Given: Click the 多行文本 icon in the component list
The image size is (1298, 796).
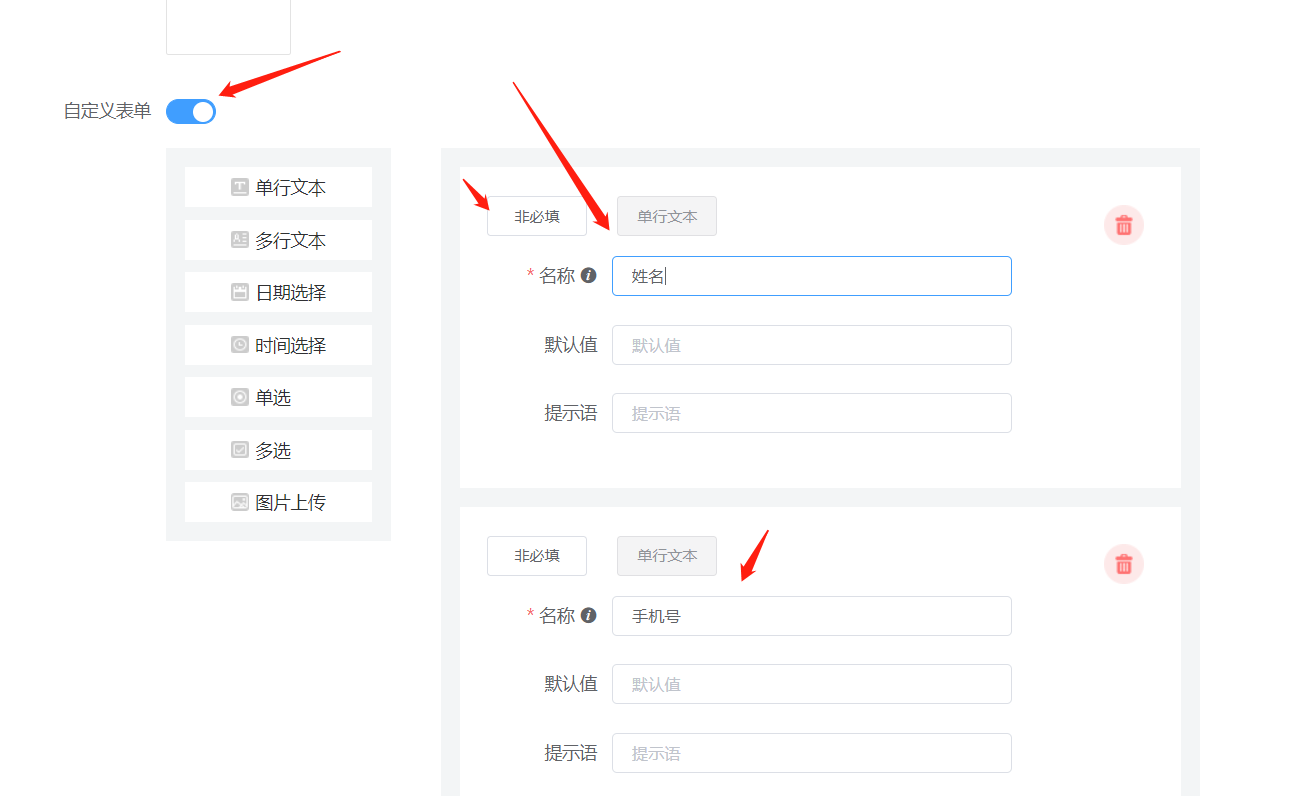Looking at the screenshot, I should click(x=240, y=240).
